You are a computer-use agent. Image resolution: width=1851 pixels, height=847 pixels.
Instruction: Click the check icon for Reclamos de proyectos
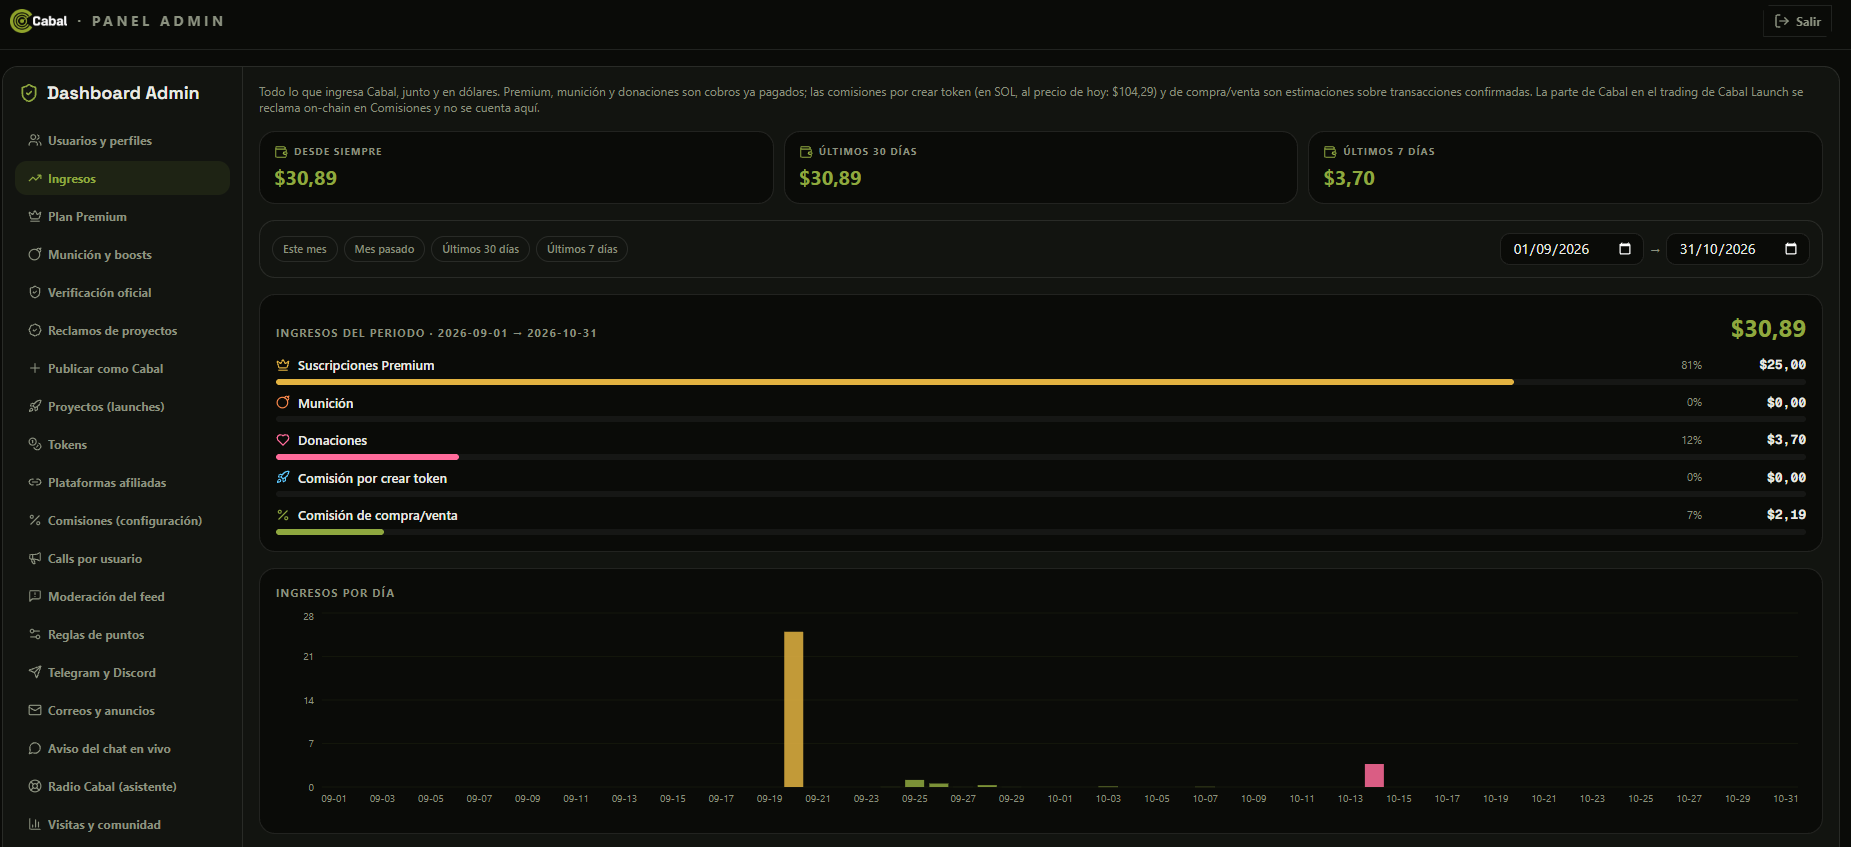point(35,331)
